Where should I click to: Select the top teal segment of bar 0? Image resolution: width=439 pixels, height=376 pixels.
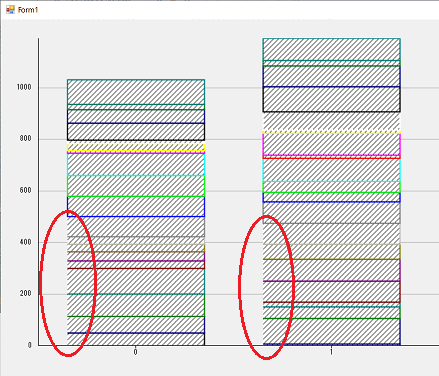[x=136, y=92]
